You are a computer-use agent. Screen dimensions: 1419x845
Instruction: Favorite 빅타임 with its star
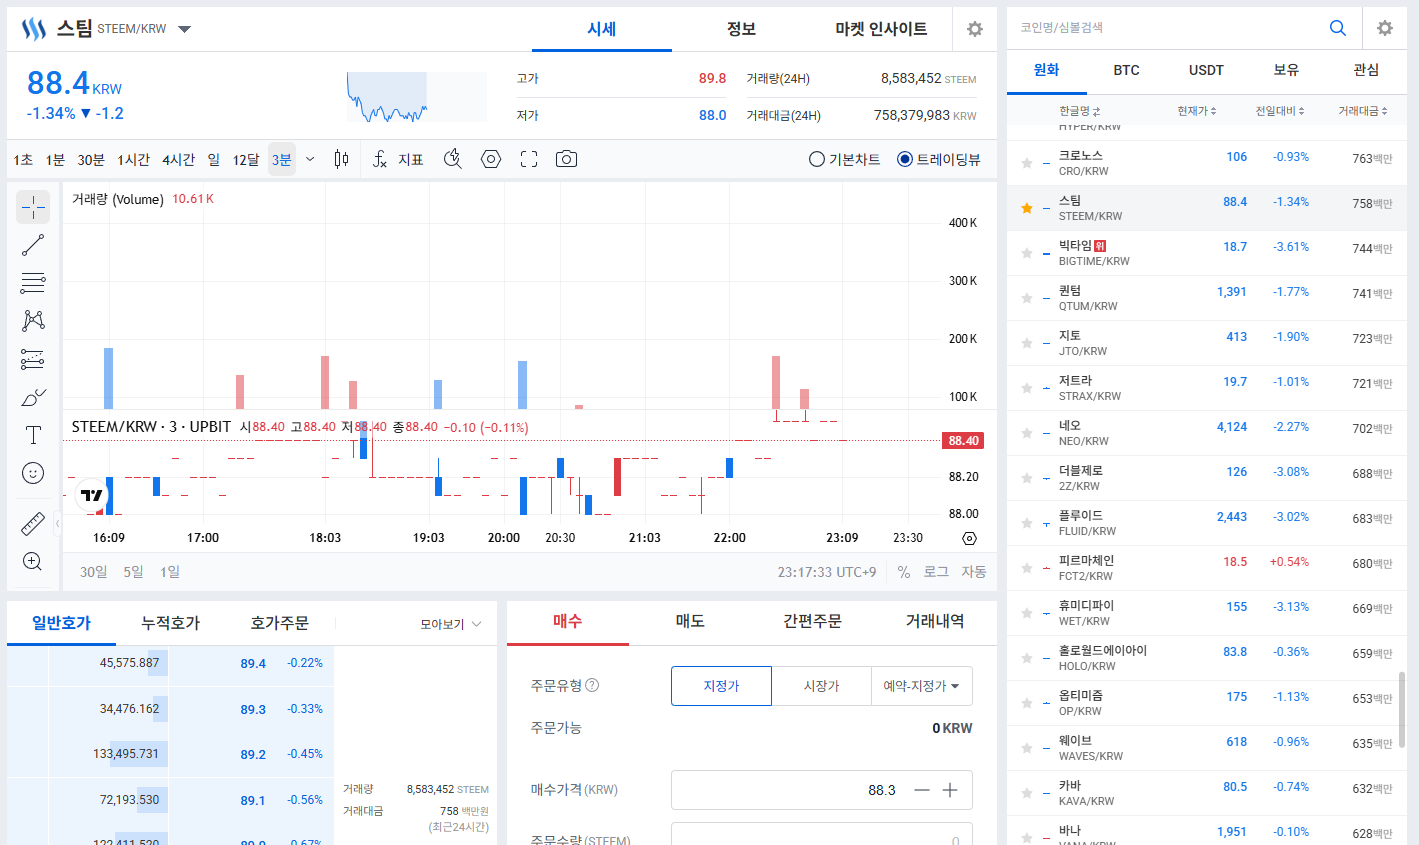coord(1027,253)
